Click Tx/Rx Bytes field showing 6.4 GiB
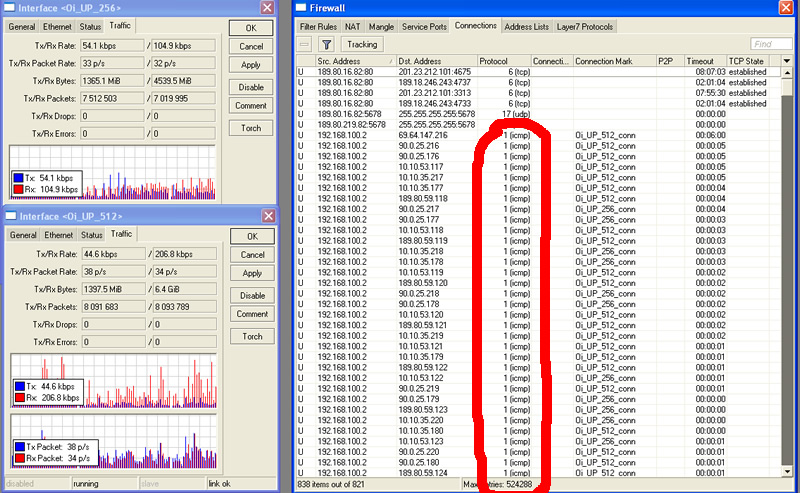The height and width of the screenshot is (493, 800). (185, 289)
